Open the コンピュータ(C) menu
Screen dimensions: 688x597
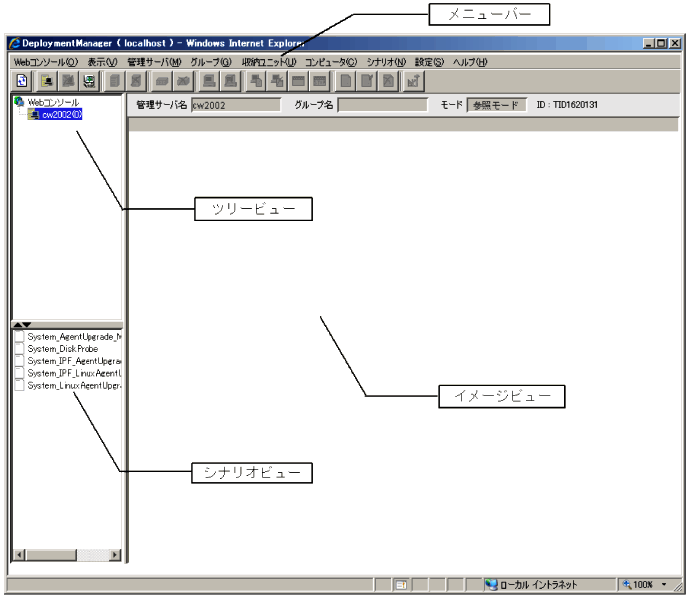coord(331,62)
